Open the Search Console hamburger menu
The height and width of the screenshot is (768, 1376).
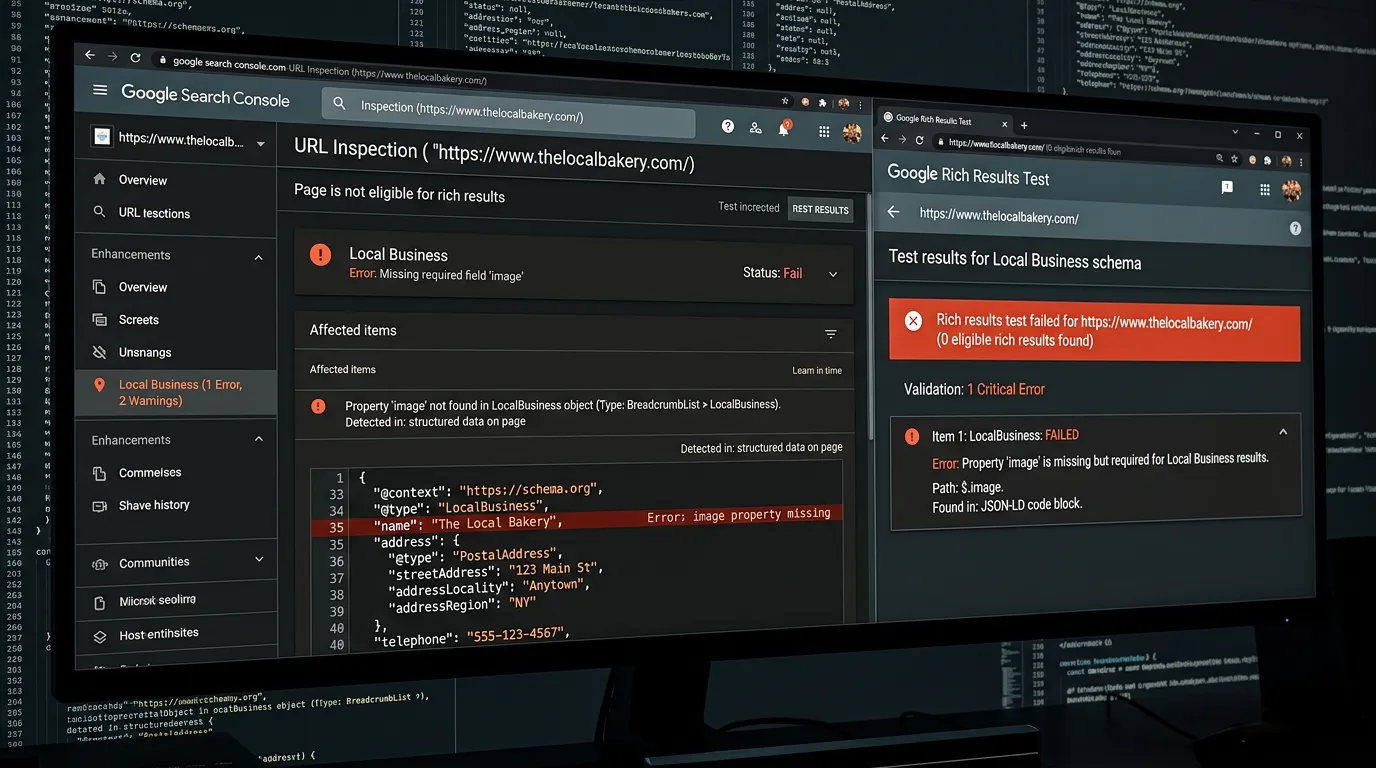coord(100,90)
